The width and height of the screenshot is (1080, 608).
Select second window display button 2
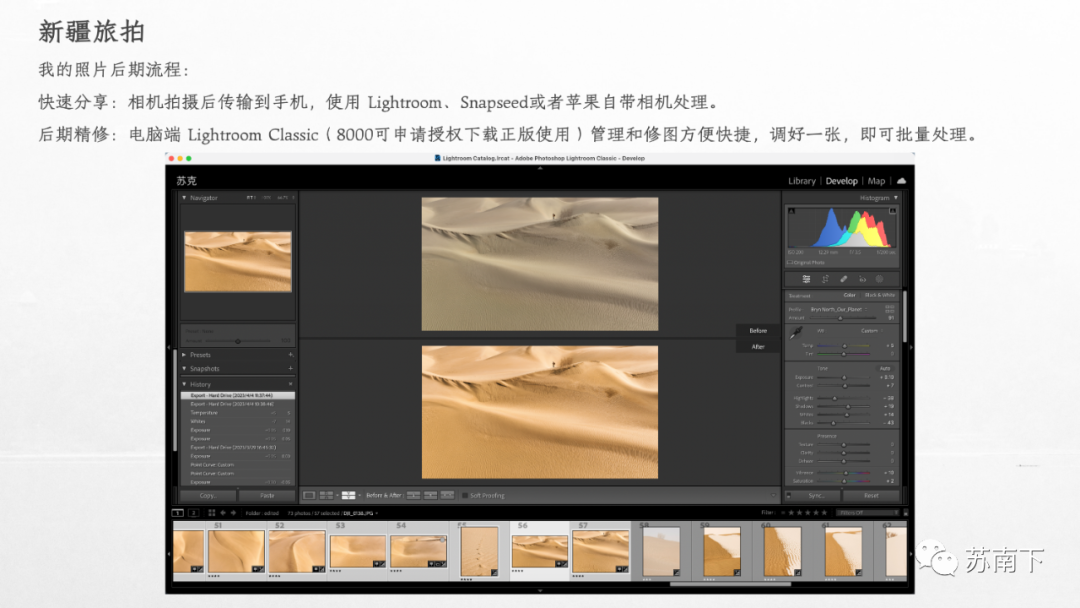pos(194,513)
